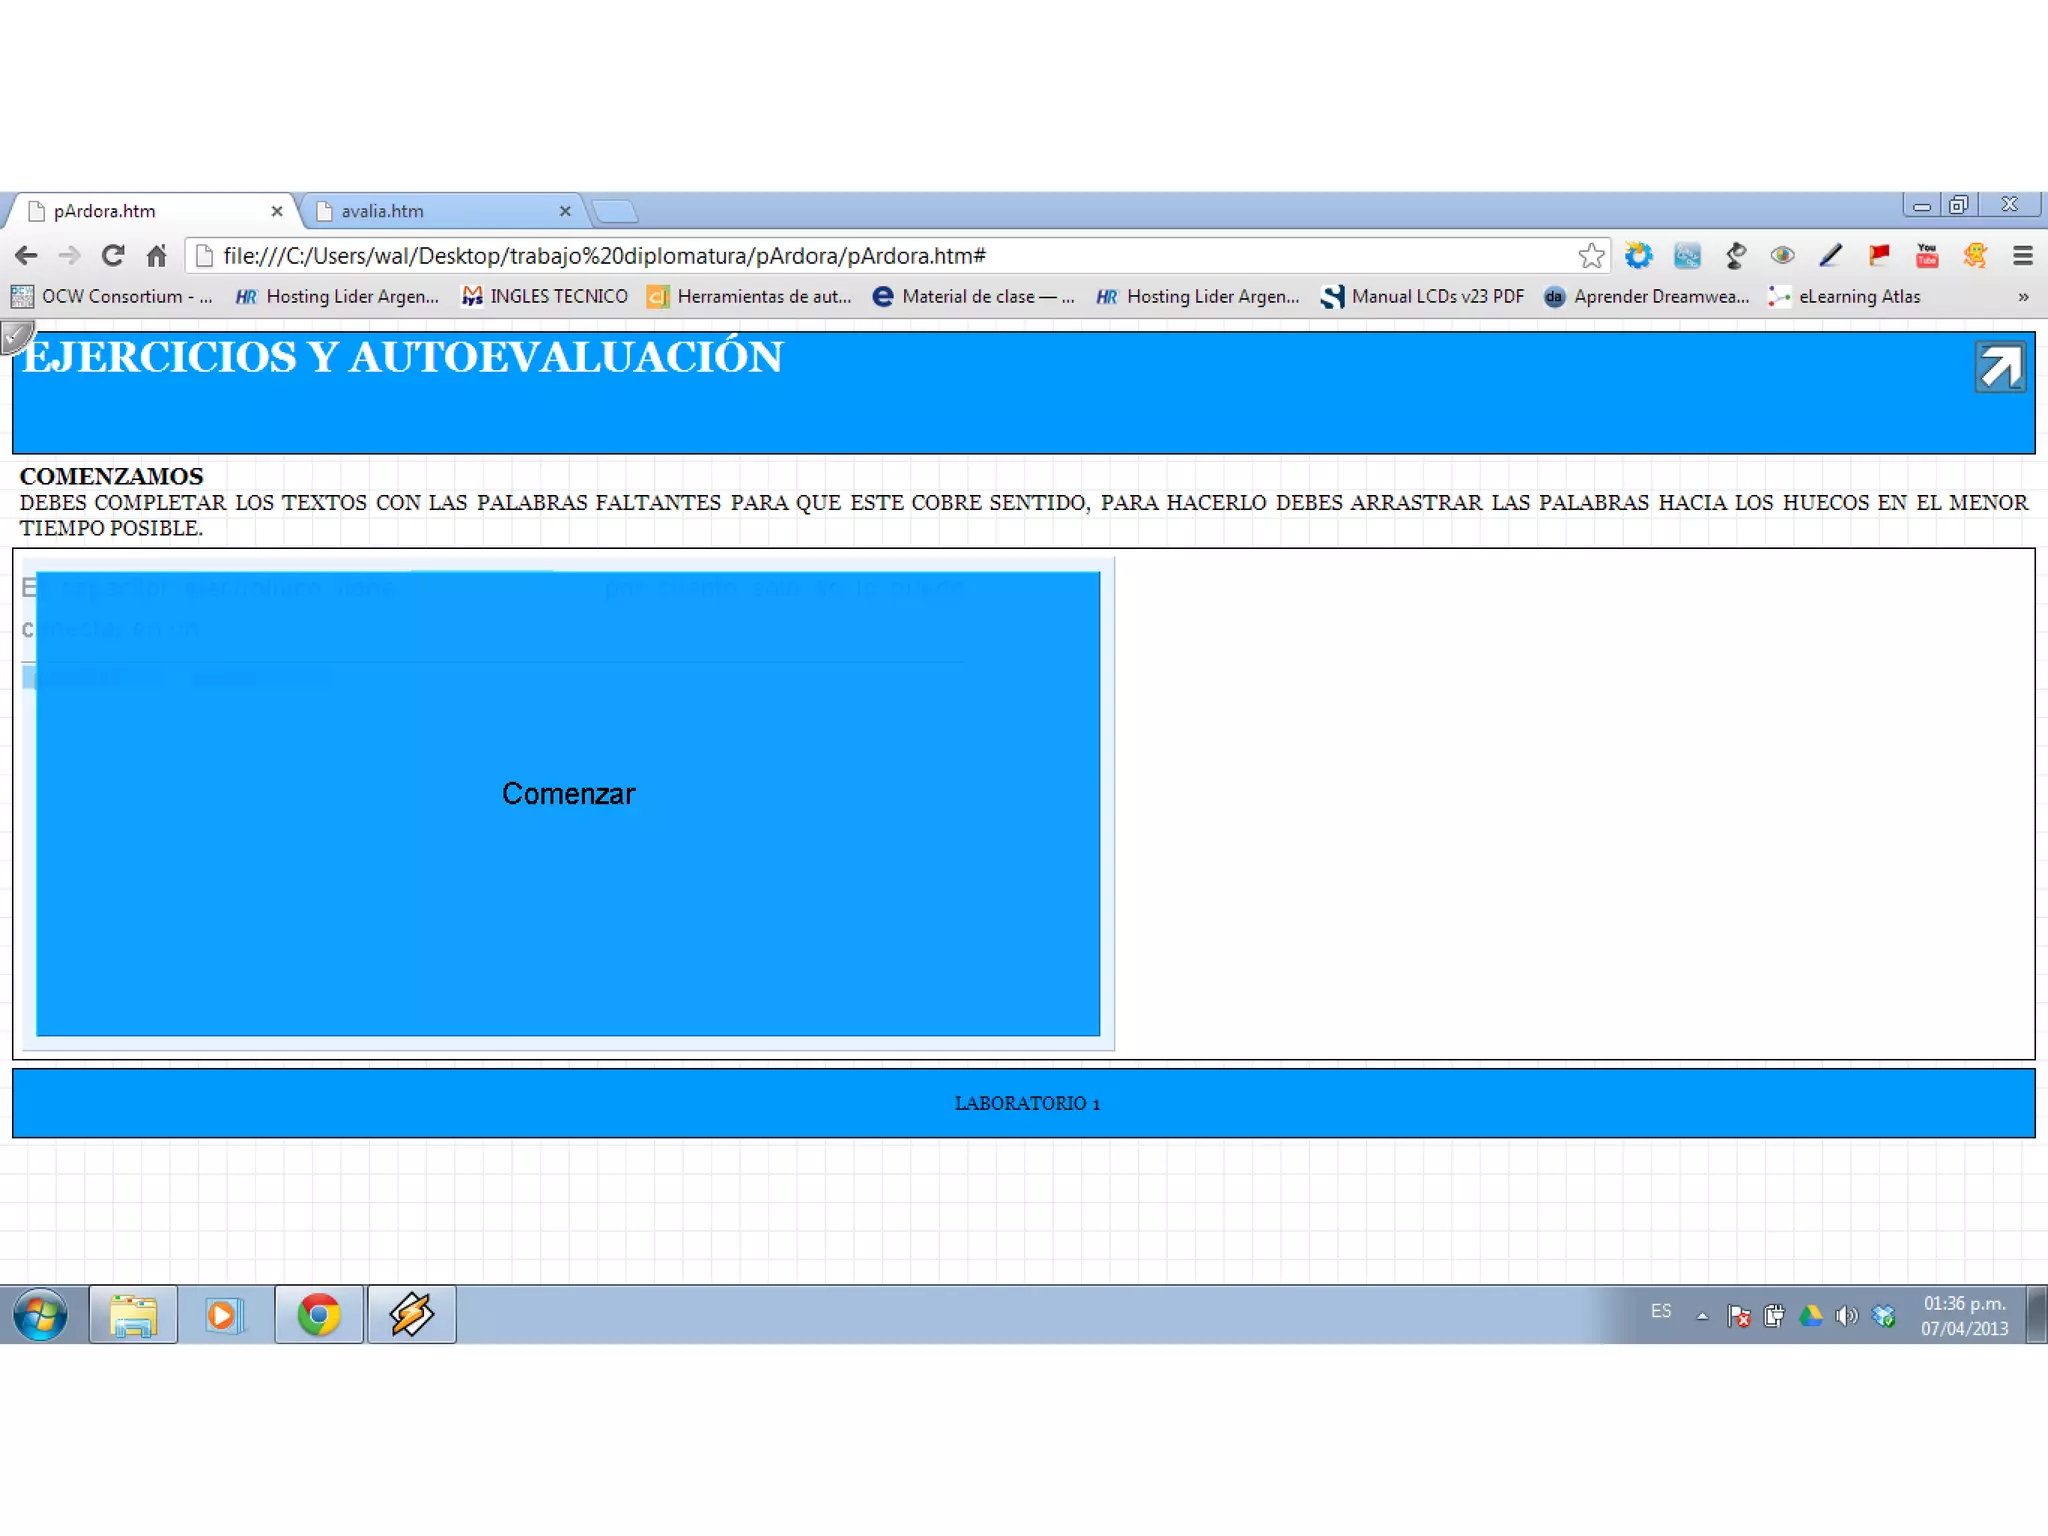Open the full-screen arrow icon in header
2048x1536 pixels.
point(1999,367)
